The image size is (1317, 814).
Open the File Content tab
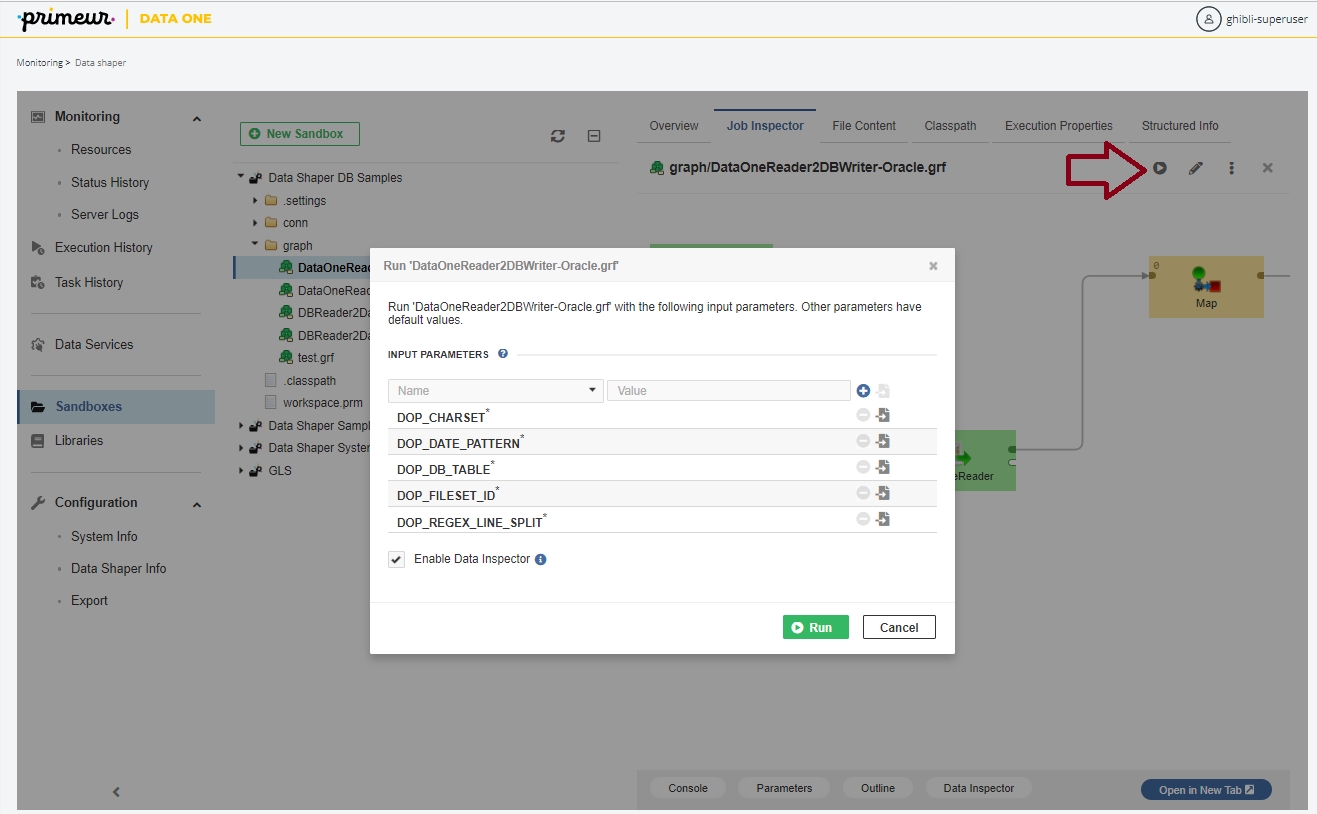tap(864, 126)
